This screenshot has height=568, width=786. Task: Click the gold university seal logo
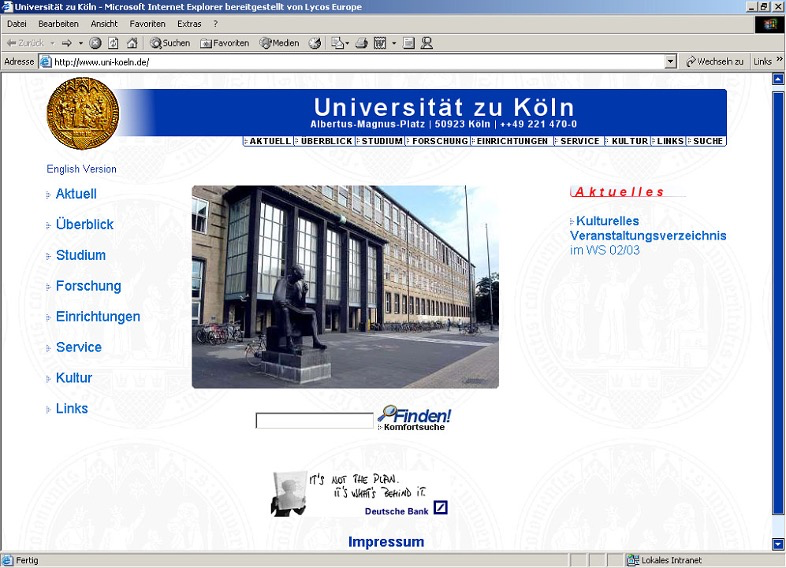(x=83, y=113)
